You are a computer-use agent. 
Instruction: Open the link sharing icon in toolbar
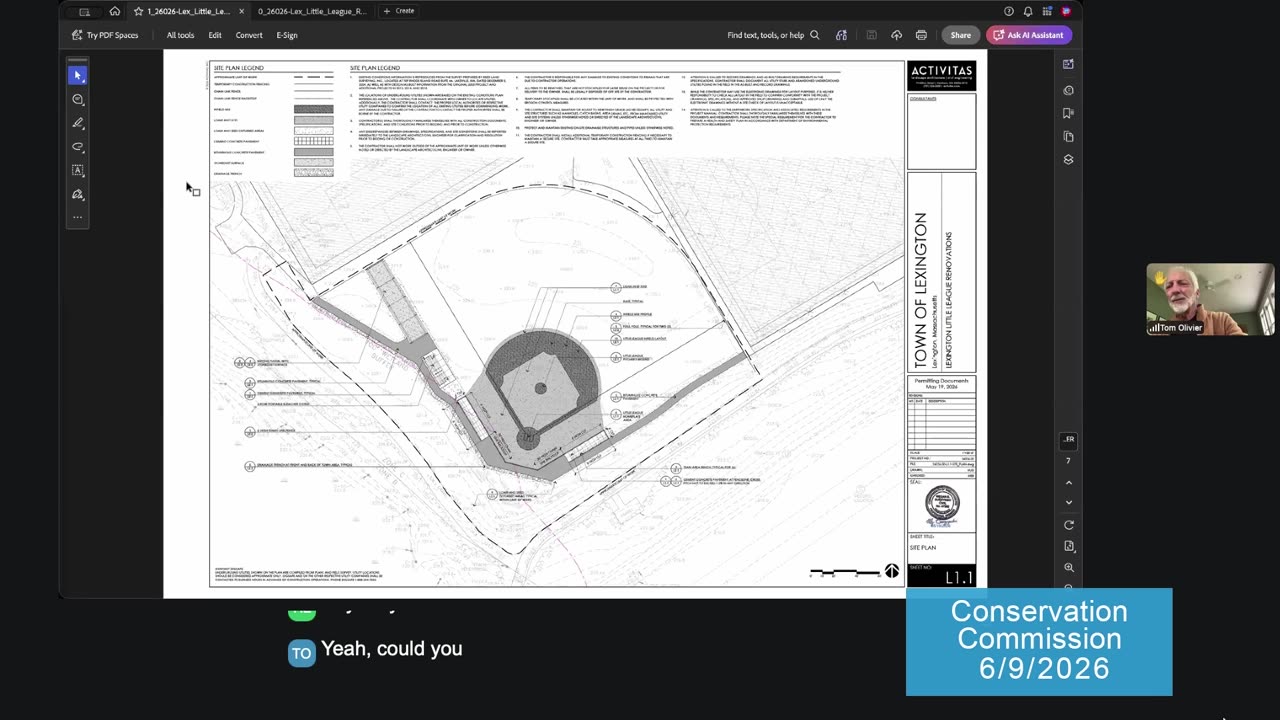click(x=841, y=35)
